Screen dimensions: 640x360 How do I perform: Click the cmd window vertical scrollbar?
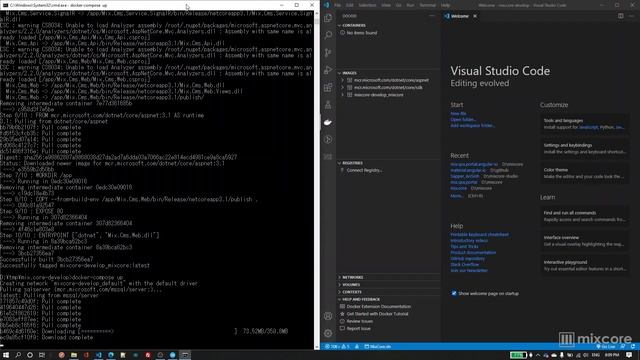pyautogui.click(x=317, y=180)
